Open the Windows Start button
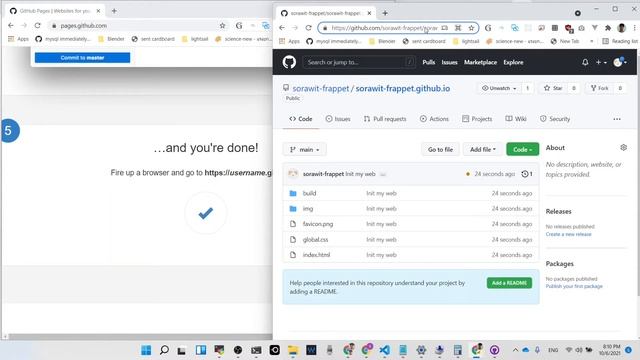This screenshot has width=640, height=360. [146, 350]
